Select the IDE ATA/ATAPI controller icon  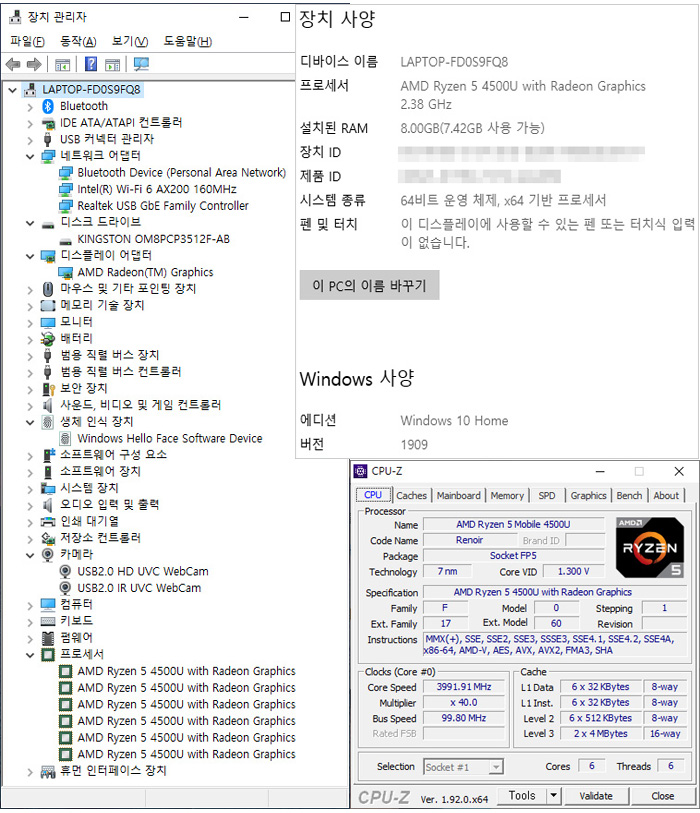(x=48, y=123)
